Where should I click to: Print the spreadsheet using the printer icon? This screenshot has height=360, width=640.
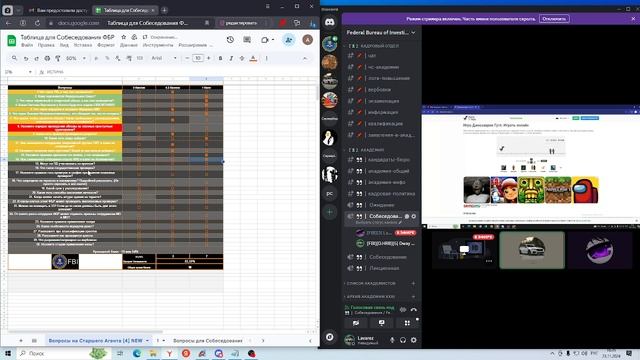coord(47,58)
